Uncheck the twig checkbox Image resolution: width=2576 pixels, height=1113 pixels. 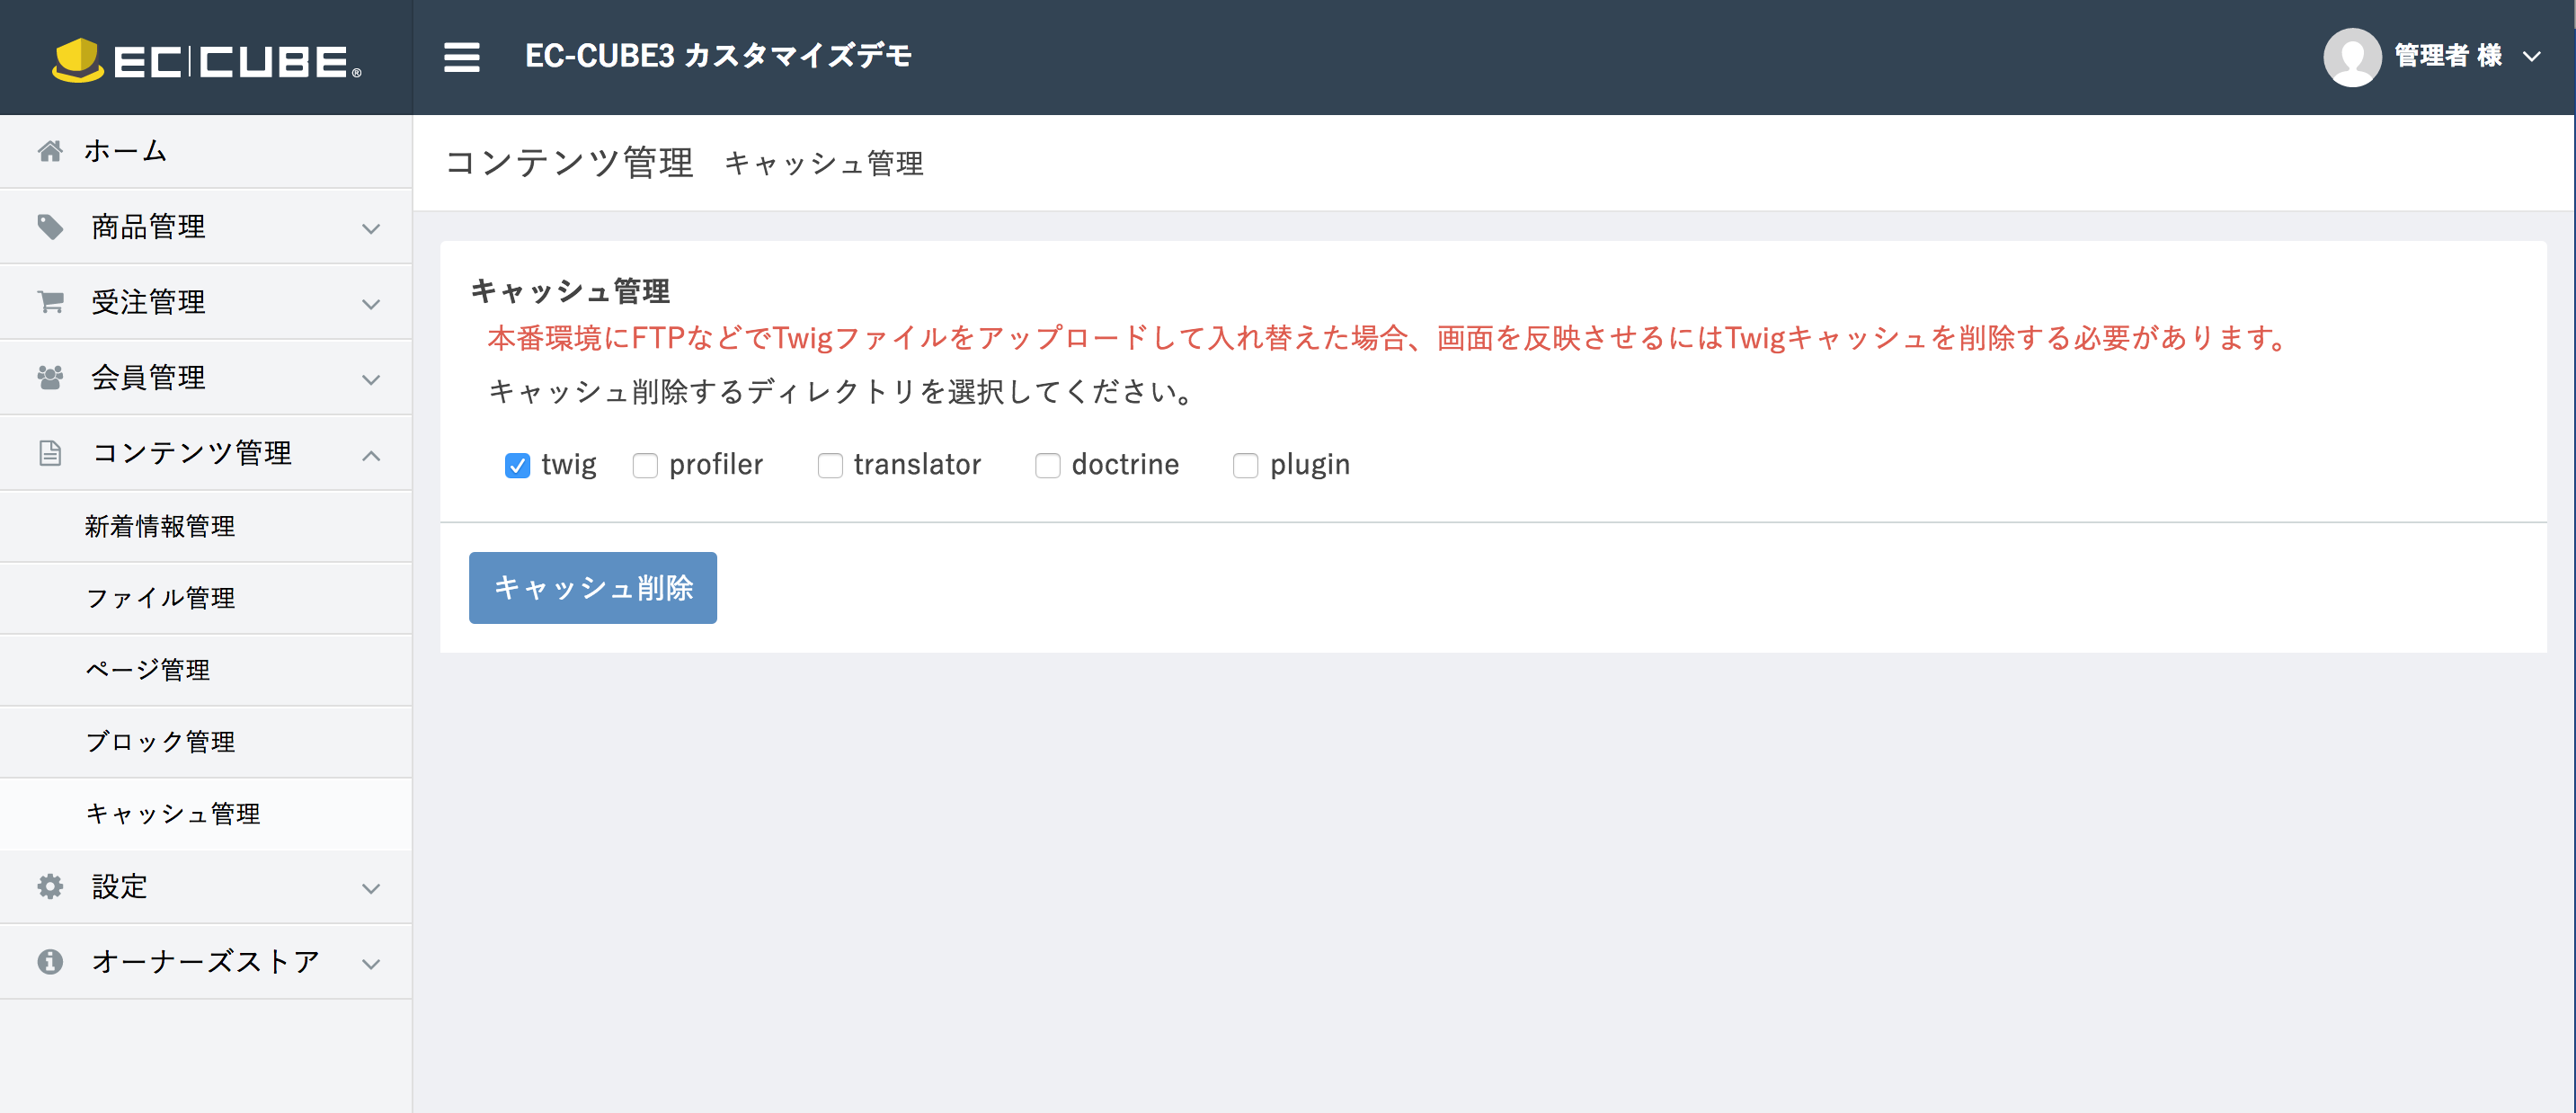(517, 465)
